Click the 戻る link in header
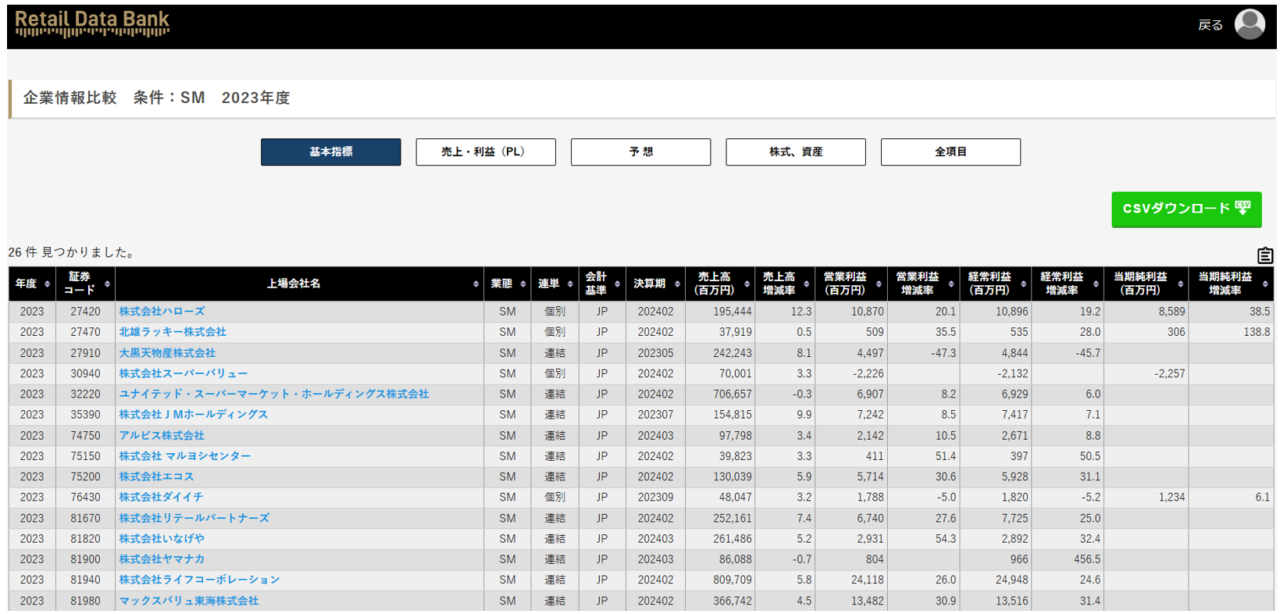This screenshot has height=614, width=1280. [1209, 25]
